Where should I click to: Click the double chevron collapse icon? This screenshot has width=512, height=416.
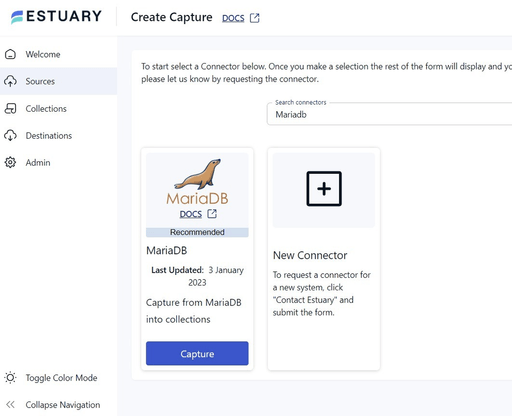click(x=10, y=405)
